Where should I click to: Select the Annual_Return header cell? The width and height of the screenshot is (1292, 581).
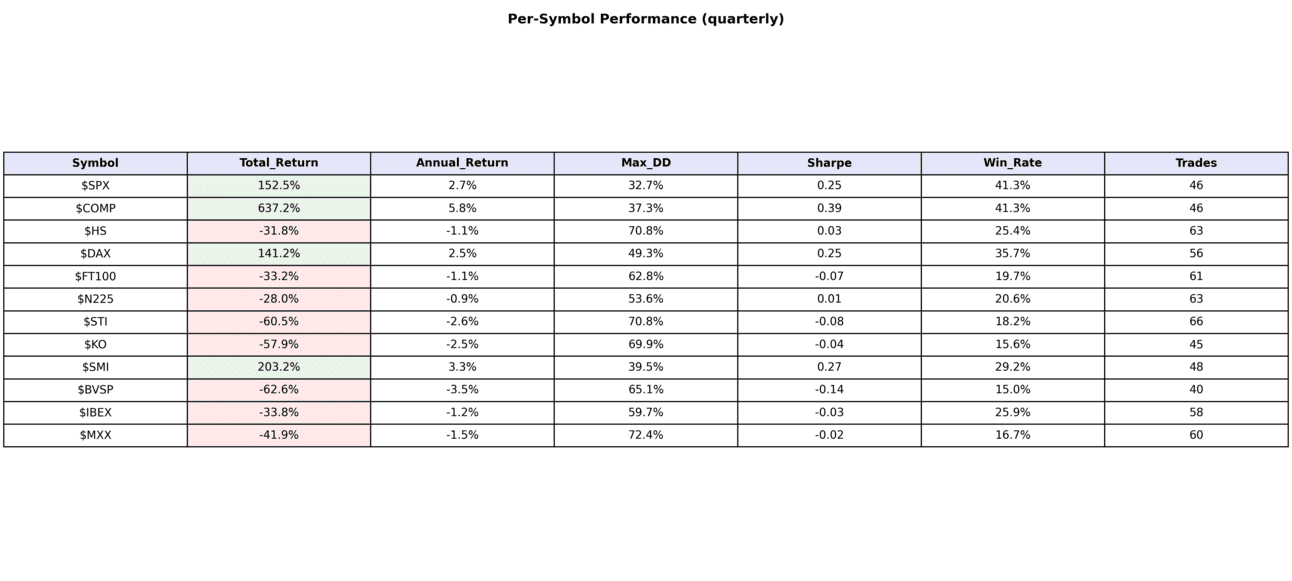[462, 163]
